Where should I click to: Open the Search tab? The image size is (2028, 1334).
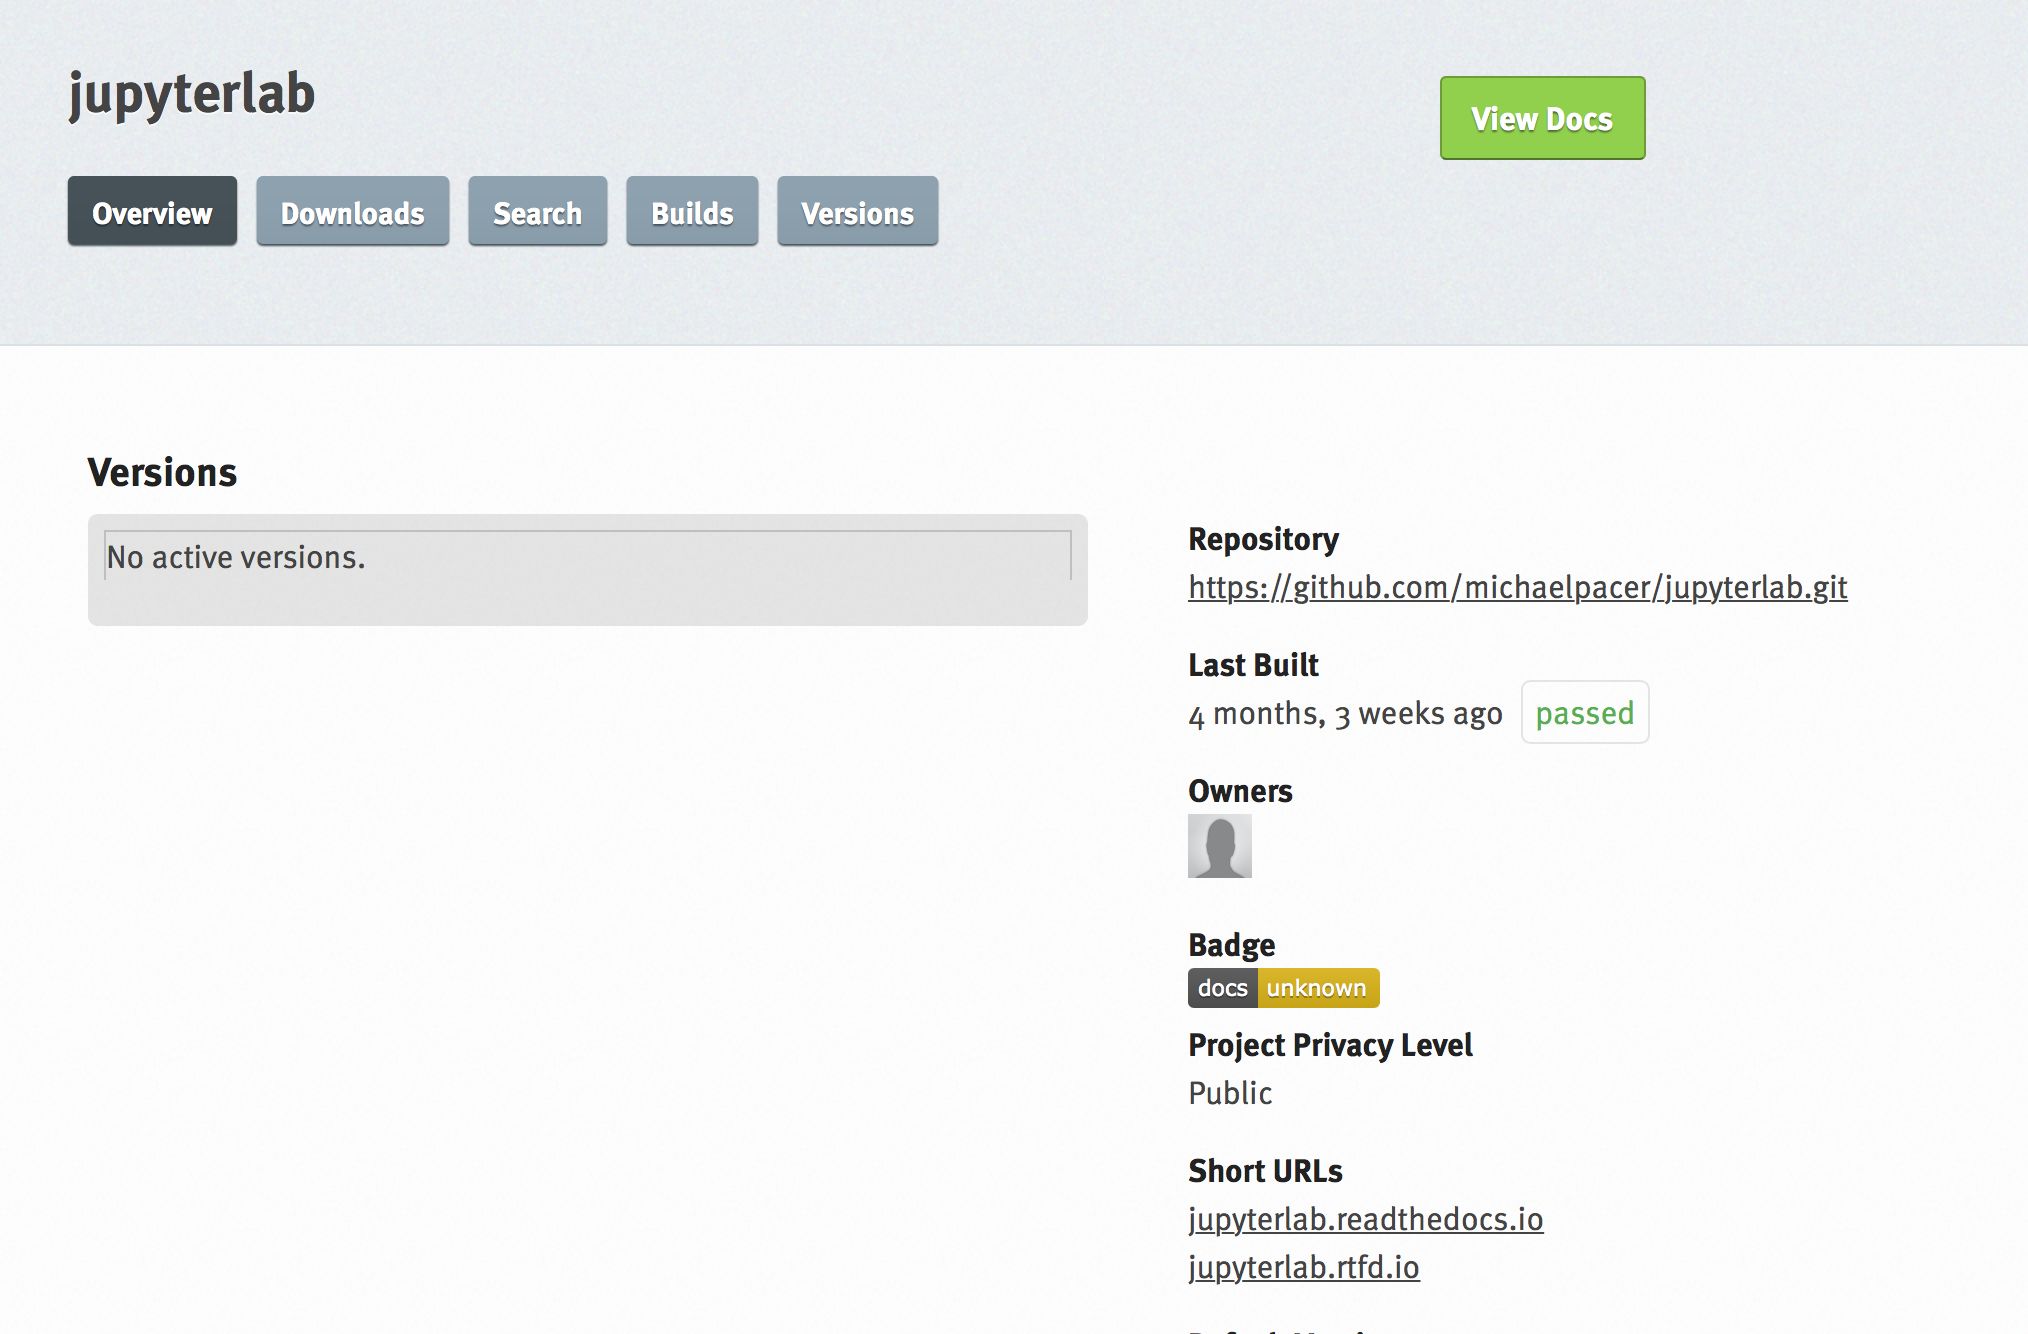(537, 211)
